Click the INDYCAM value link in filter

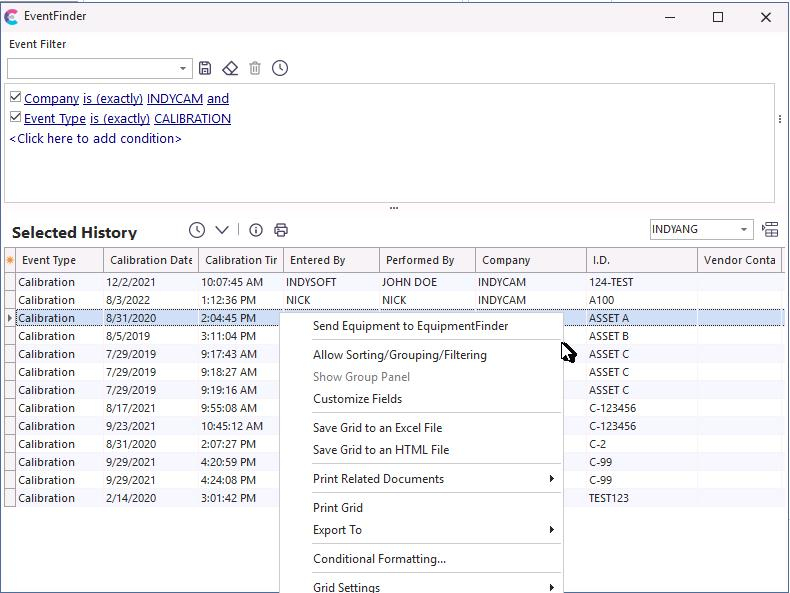coord(175,99)
